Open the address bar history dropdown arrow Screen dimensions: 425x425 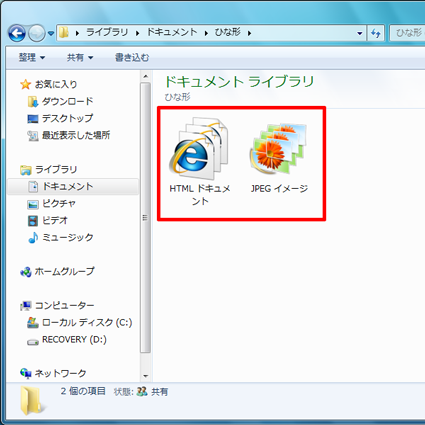click(x=359, y=33)
